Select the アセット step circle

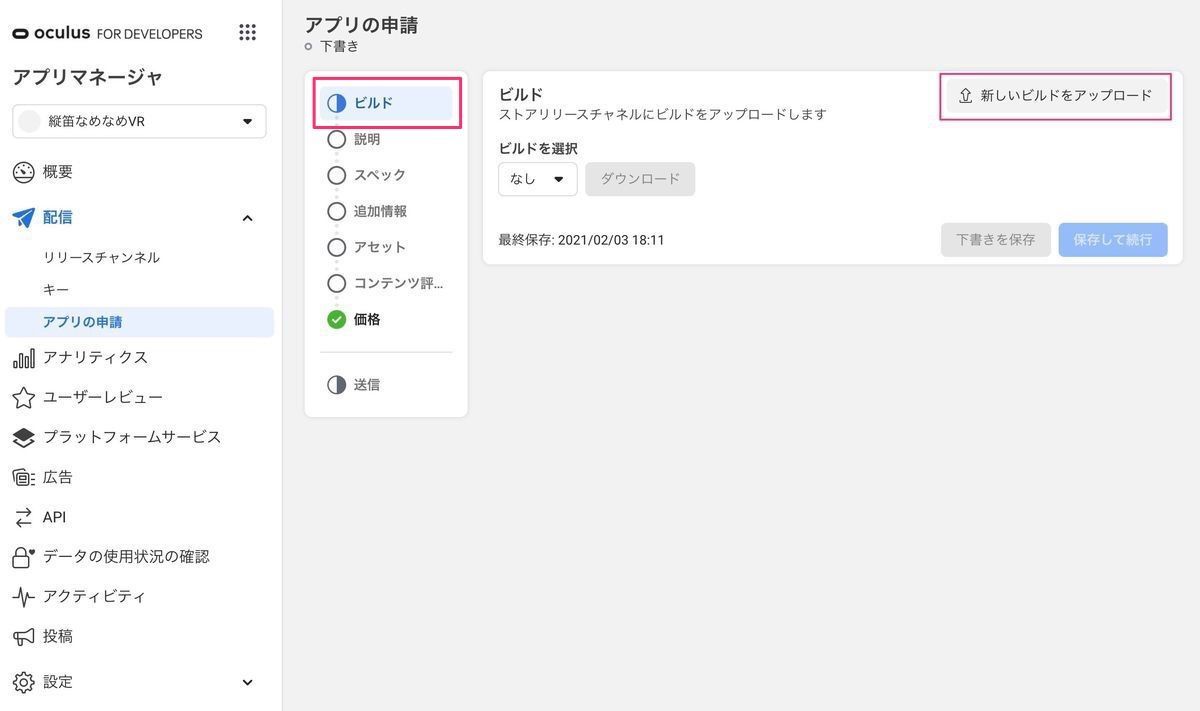[x=337, y=247]
